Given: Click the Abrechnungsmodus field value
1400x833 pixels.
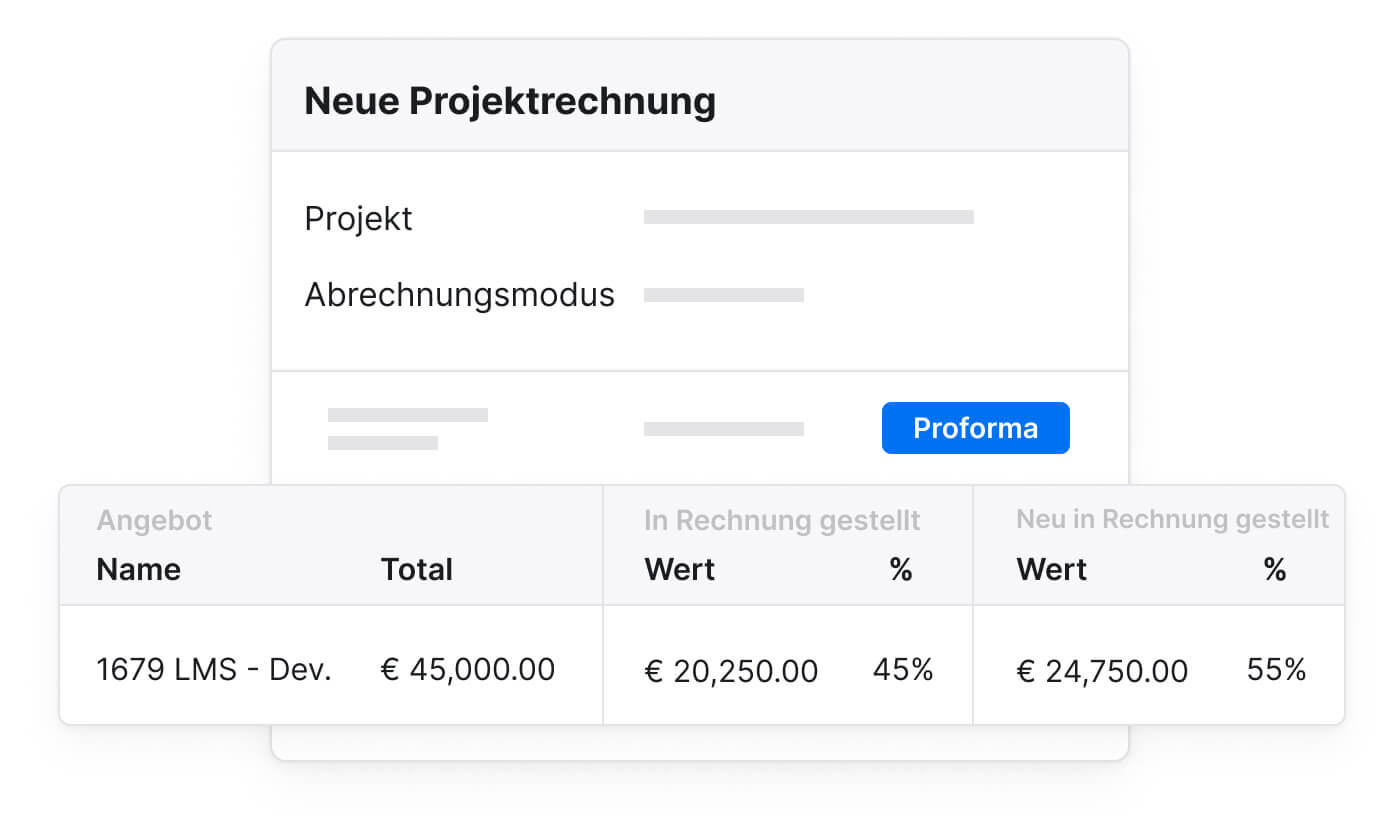Looking at the screenshot, I should click(724, 295).
